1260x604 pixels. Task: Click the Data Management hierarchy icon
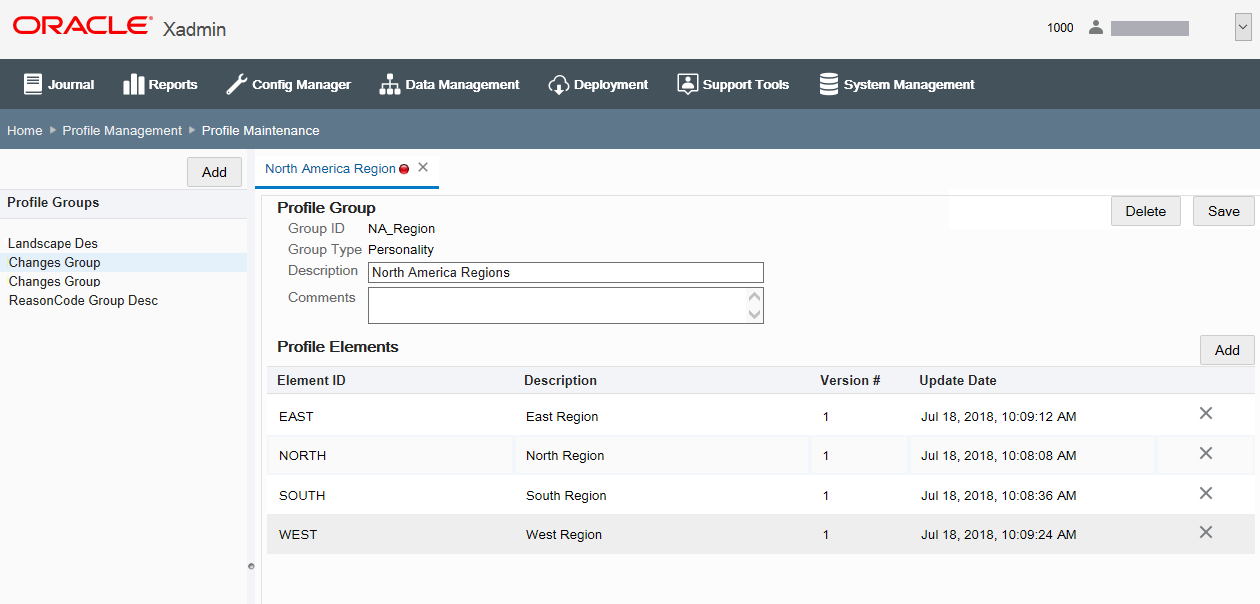389,84
